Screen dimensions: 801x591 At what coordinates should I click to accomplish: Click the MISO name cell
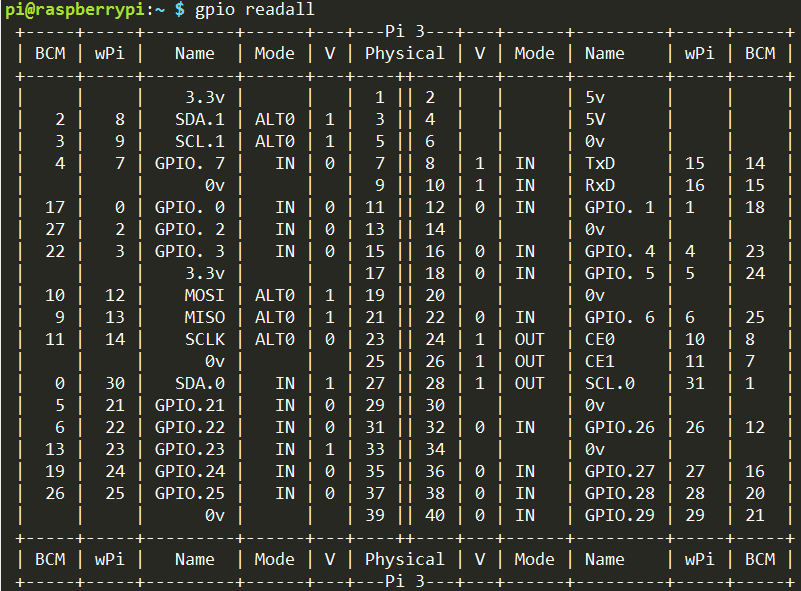point(204,317)
